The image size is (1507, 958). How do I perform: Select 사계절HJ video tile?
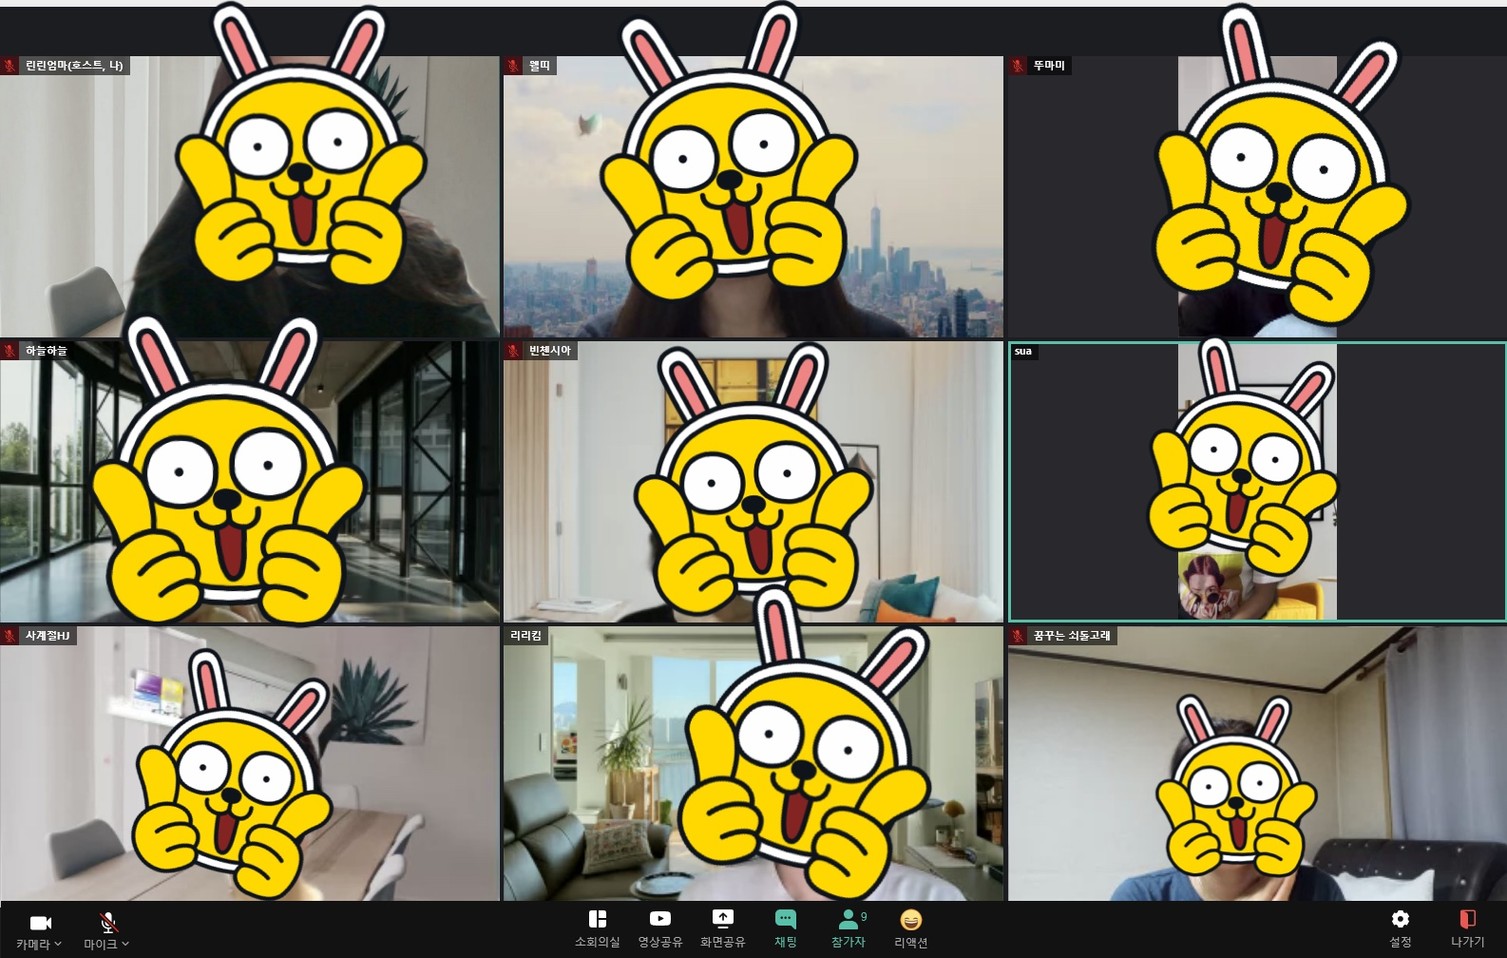click(249, 764)
